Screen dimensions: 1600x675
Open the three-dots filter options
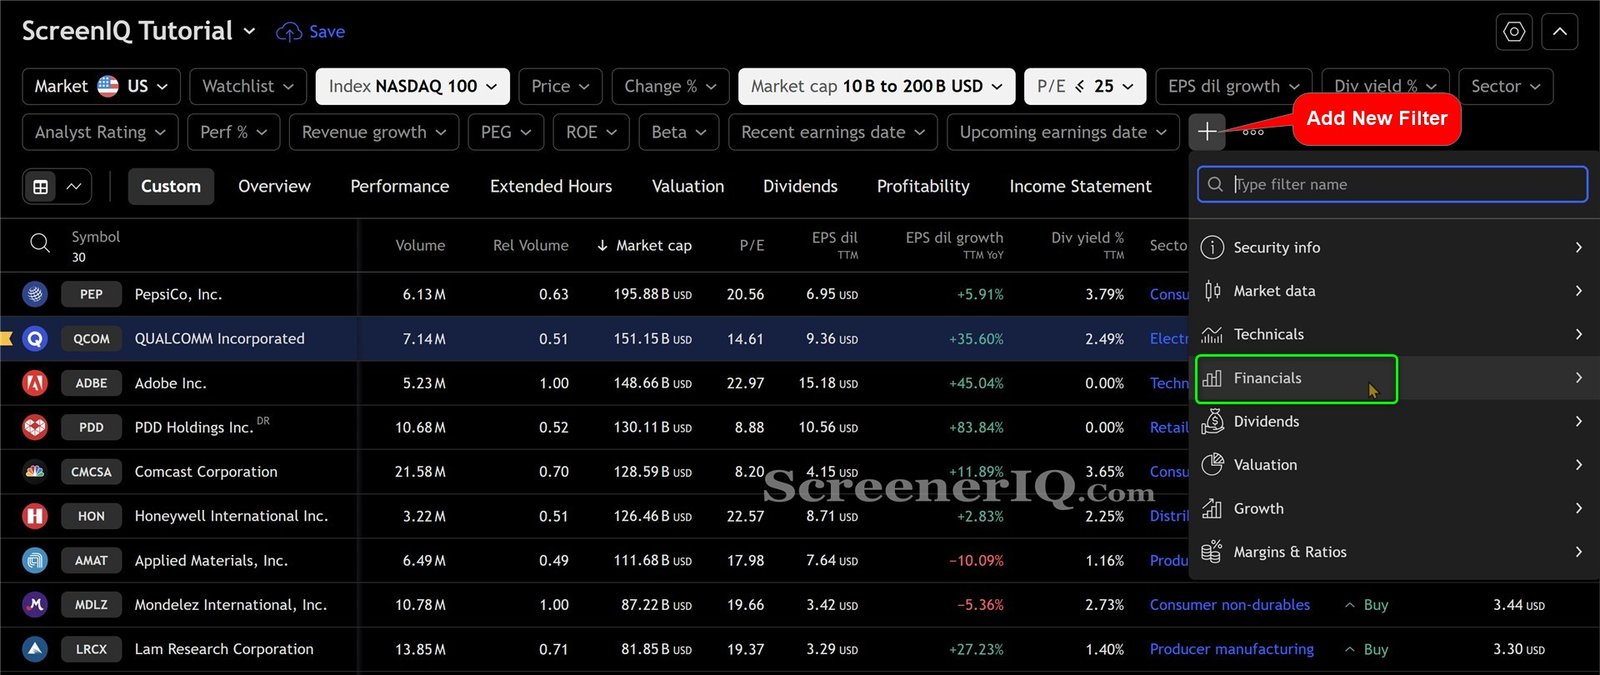click(1253, 132)
